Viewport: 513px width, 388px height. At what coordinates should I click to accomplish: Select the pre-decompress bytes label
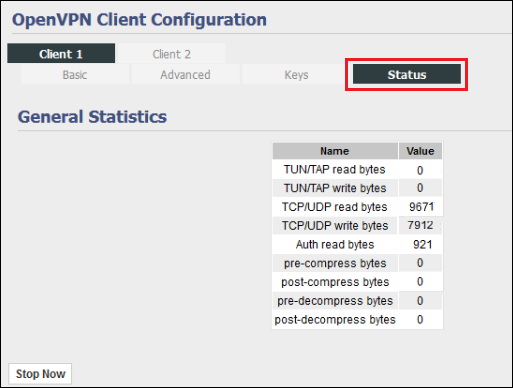(x=335, y=301)
